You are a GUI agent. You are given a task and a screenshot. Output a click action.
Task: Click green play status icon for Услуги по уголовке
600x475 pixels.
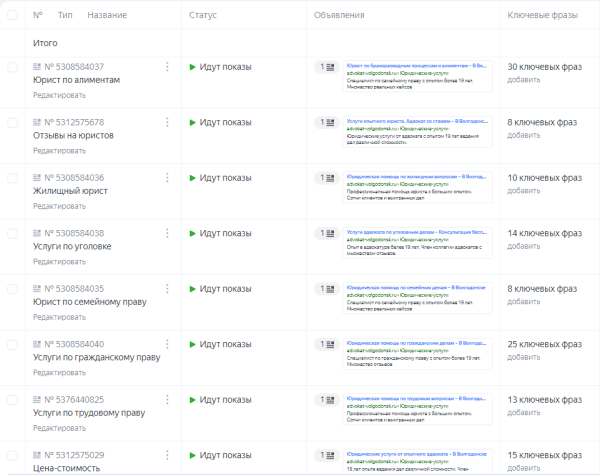pyautogui.click(x=193, y=233)
